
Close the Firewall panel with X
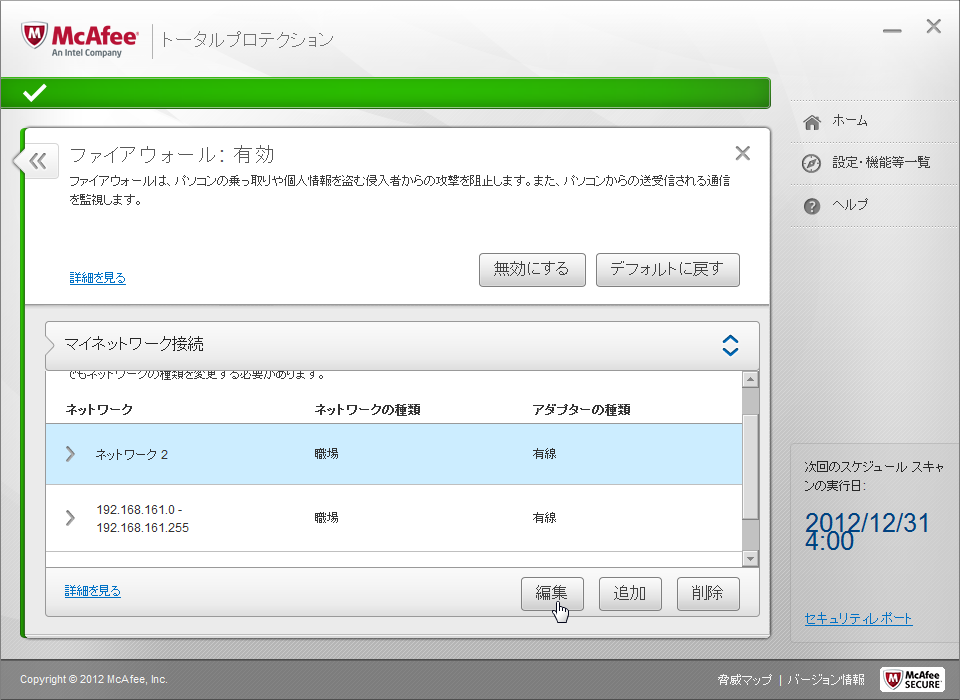point(742,153)
